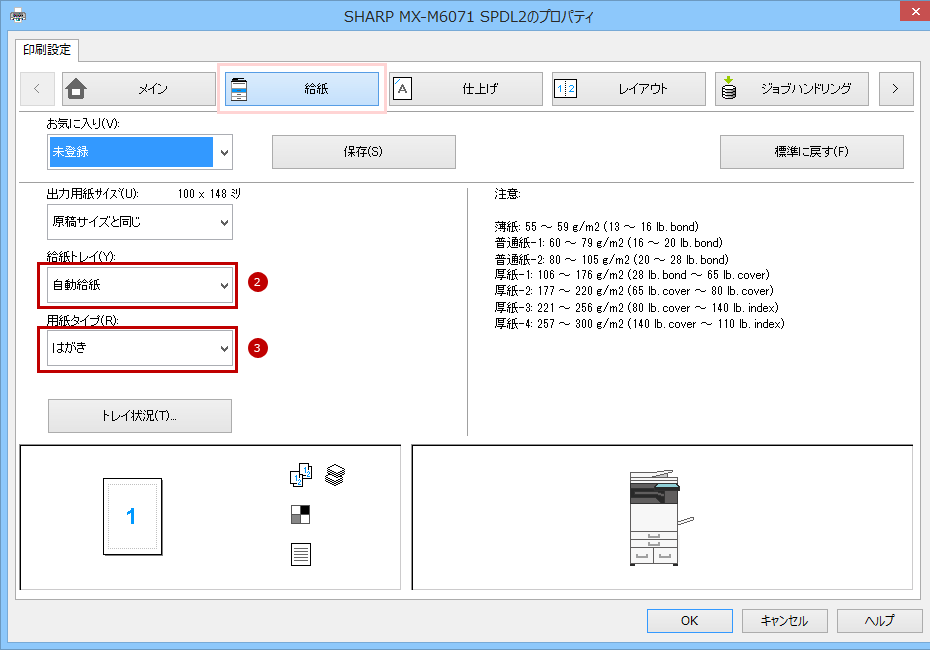Click the 厚紙-4 weight line in the notes

tap(639, 324)
